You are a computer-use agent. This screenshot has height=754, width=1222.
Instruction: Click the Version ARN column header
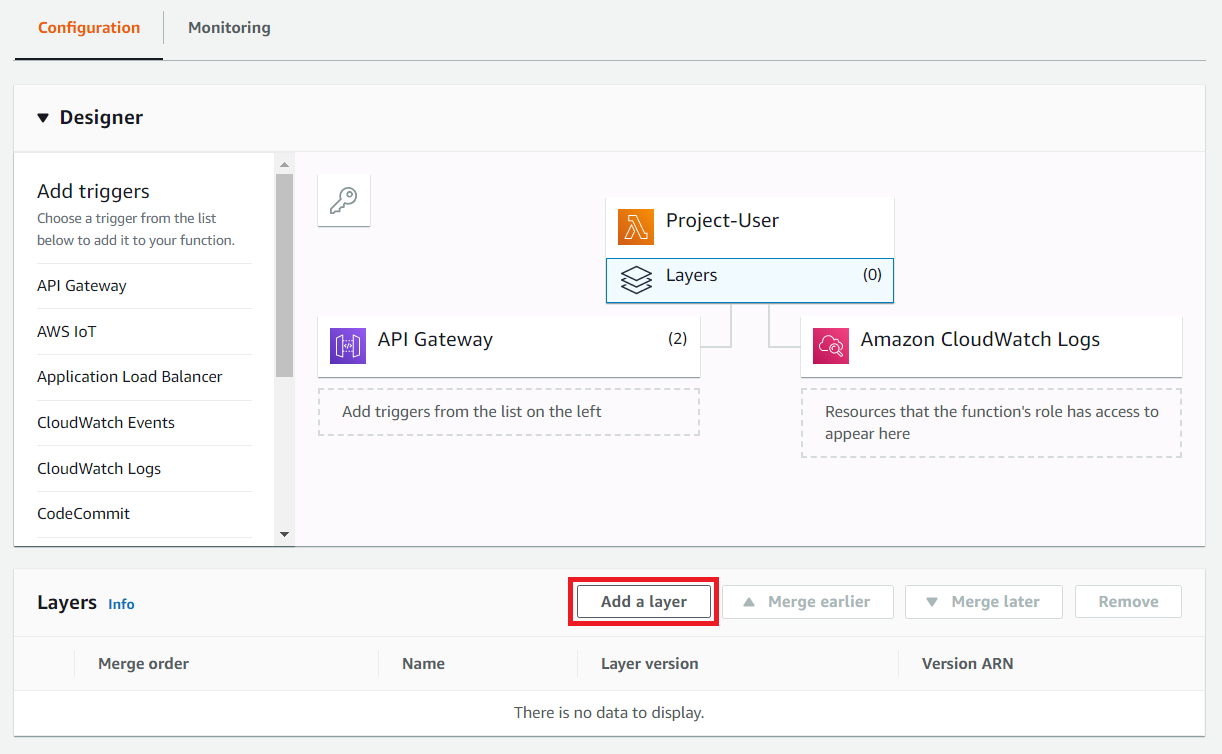coord(968,664)
